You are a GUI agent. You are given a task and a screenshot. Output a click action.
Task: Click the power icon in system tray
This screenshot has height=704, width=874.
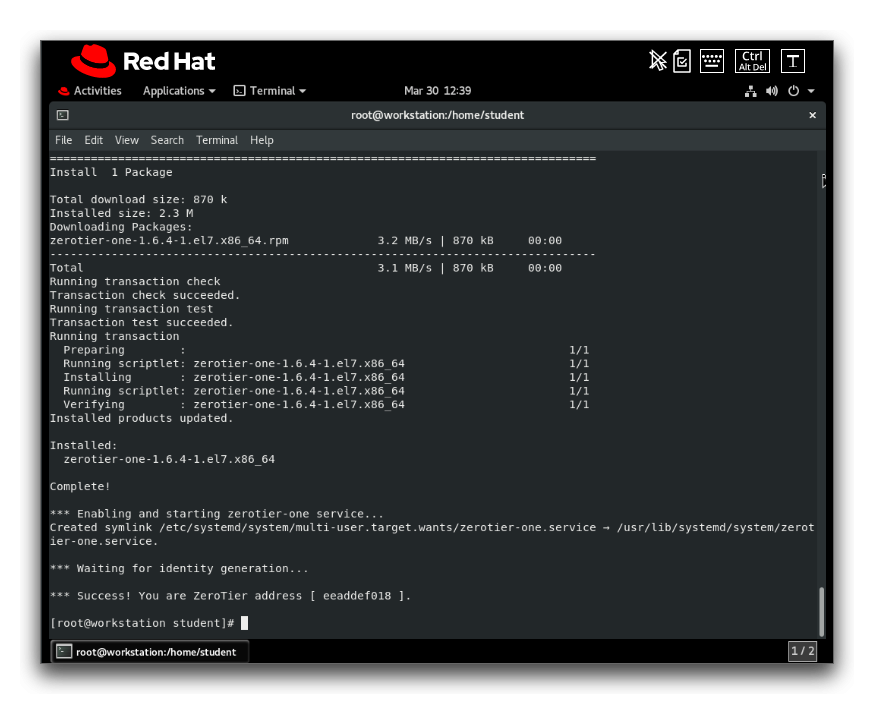(x=793, y=91)
